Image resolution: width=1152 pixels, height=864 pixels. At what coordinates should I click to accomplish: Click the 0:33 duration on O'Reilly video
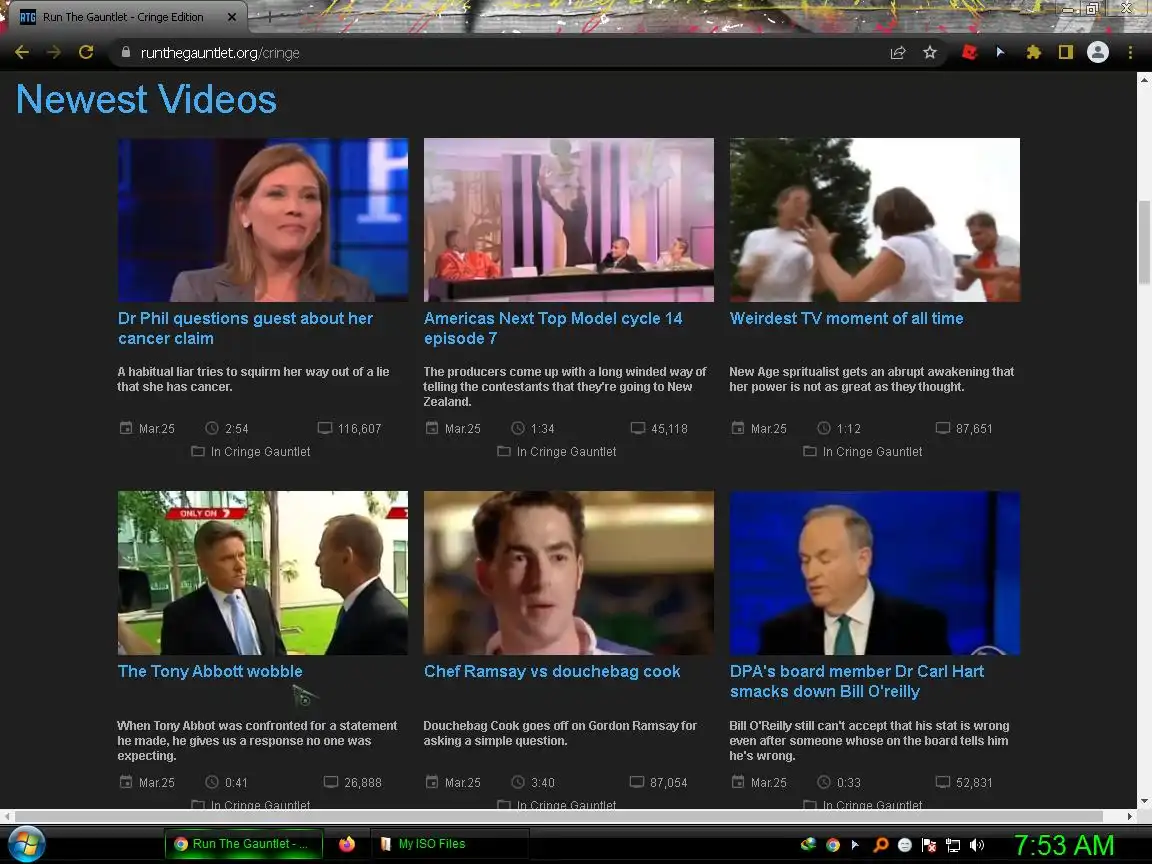[x=849, y=782]
